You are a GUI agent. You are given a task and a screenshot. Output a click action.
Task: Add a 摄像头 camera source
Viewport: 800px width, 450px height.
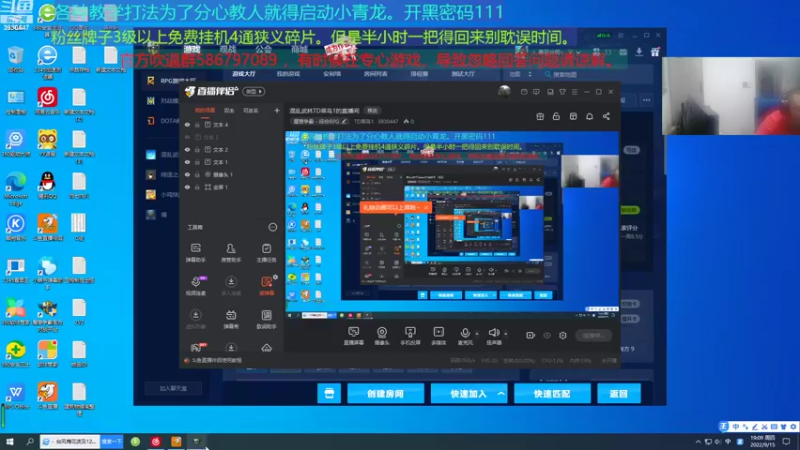[x=382, y=336]
